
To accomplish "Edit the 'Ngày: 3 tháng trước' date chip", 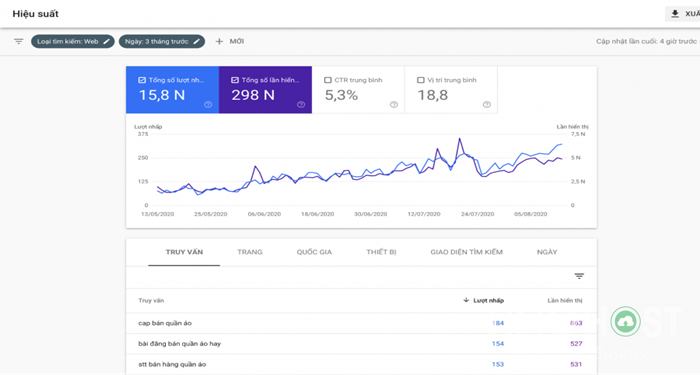I will (162, 42).
